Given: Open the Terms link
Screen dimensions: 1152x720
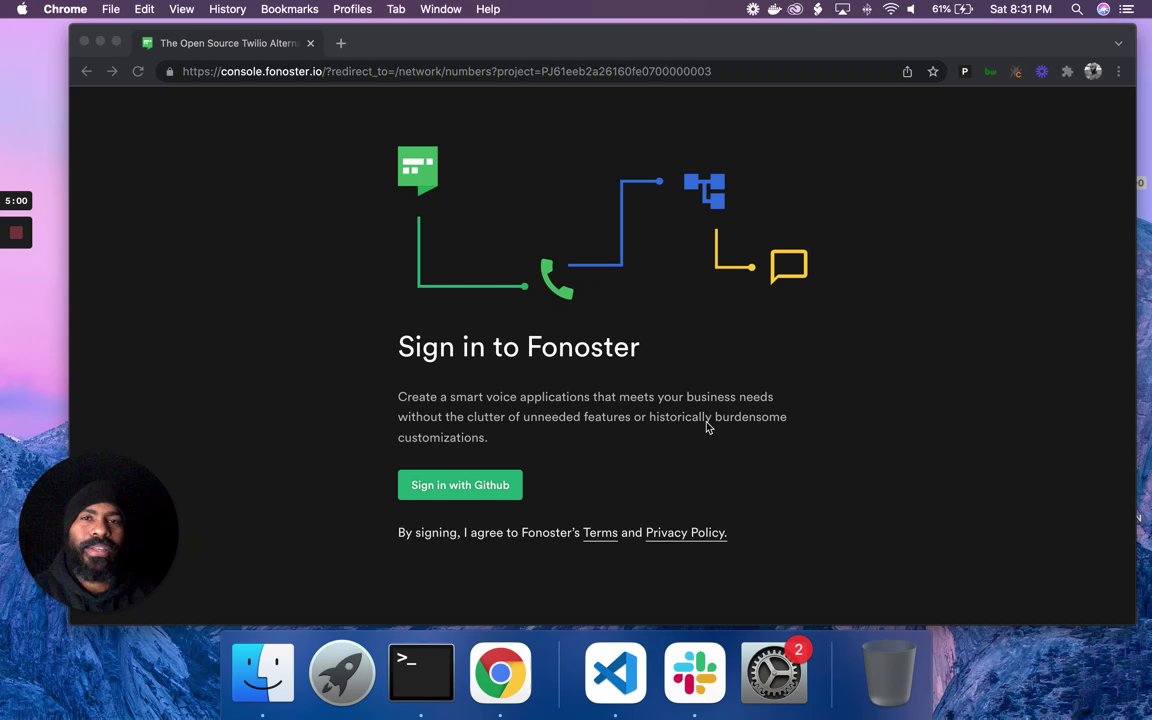Looking at the screenshot, I should pyautogui.click(x=600, y=533).
